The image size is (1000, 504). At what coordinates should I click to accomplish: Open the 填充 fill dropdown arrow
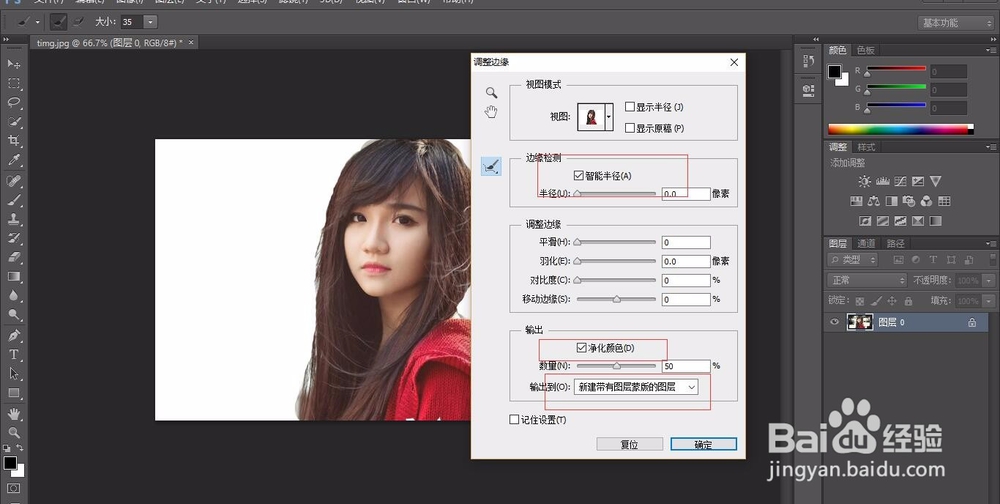tap(989, 300)
